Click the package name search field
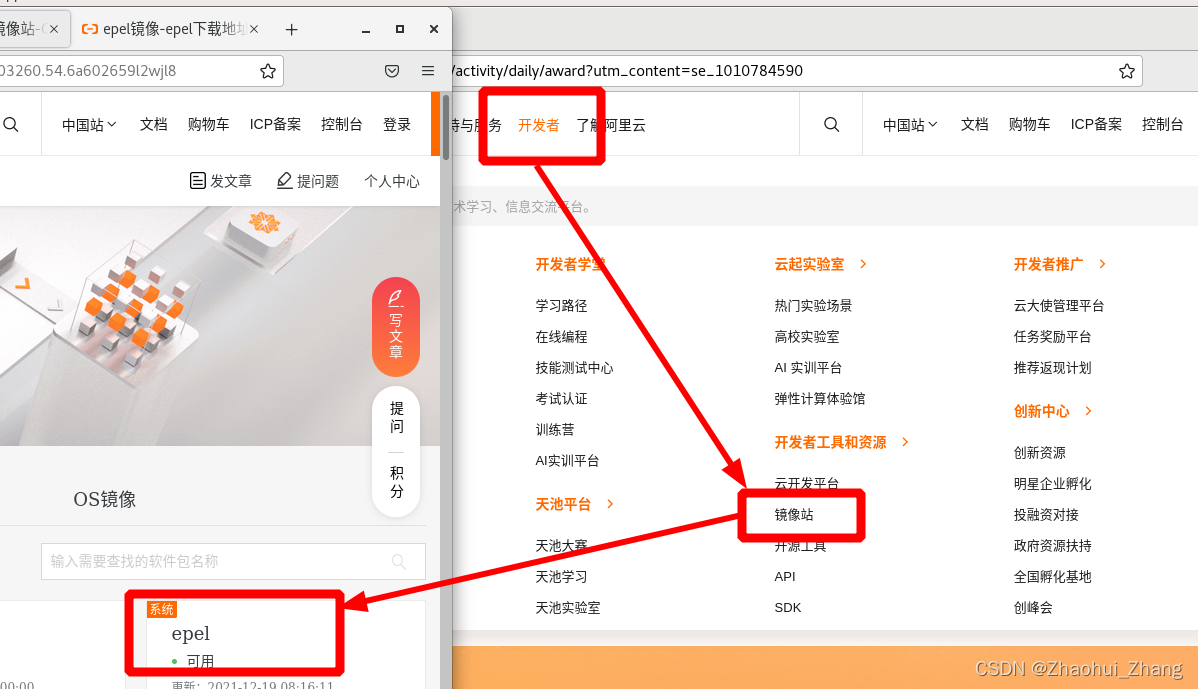The image size is (1198, 689). 233,561
